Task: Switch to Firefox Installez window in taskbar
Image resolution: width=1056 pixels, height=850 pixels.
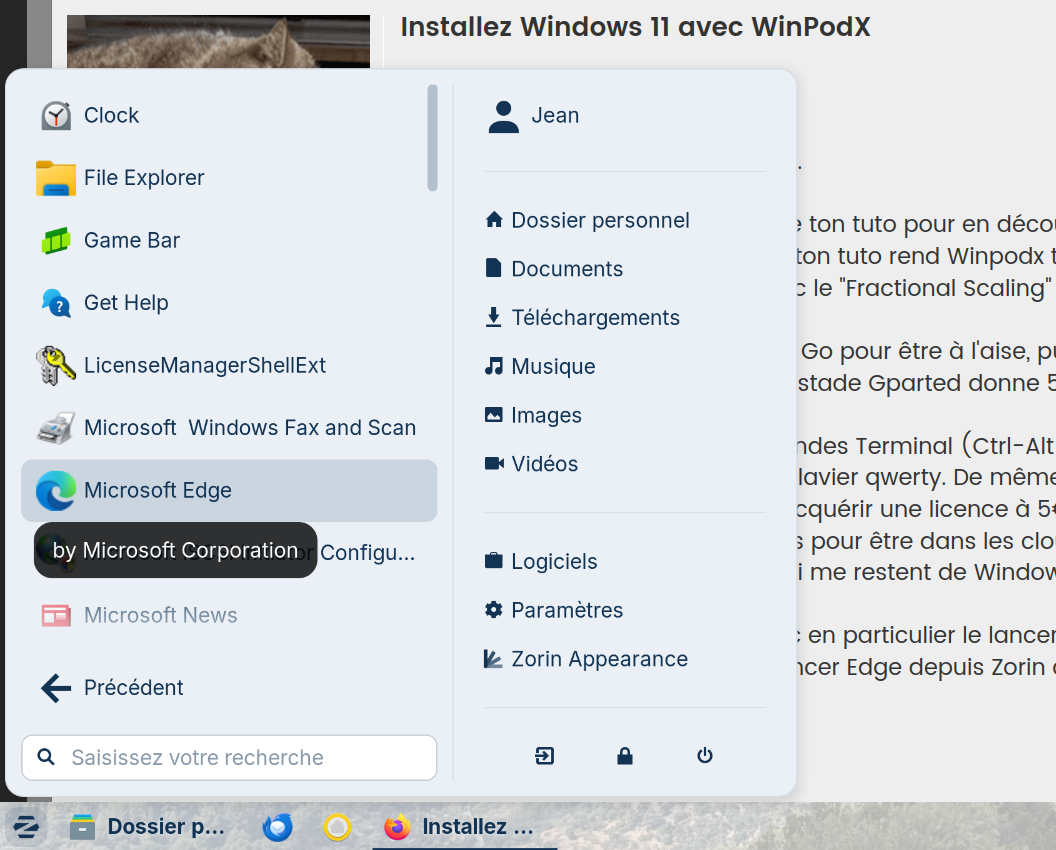Action: pyautogui.click(x=465, y=827)
